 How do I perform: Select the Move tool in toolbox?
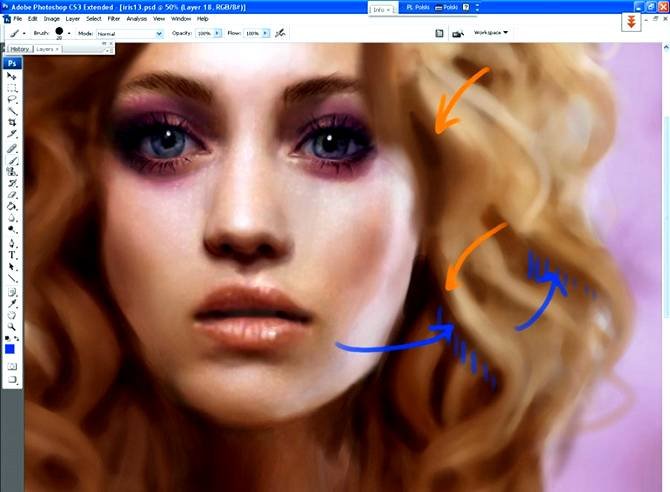tap(11, 76)
